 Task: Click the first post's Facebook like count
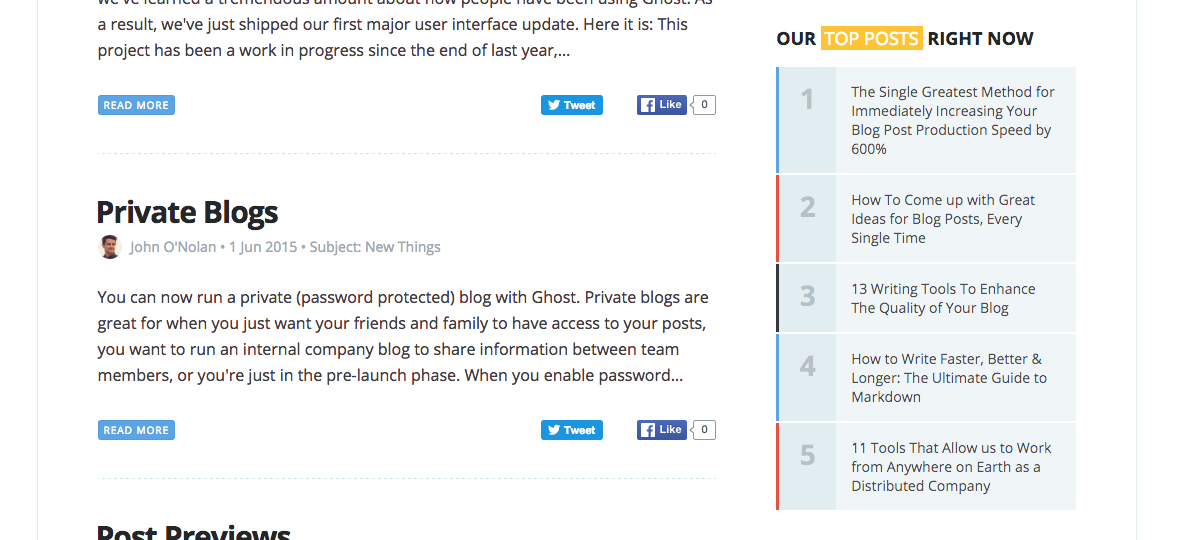704,105
